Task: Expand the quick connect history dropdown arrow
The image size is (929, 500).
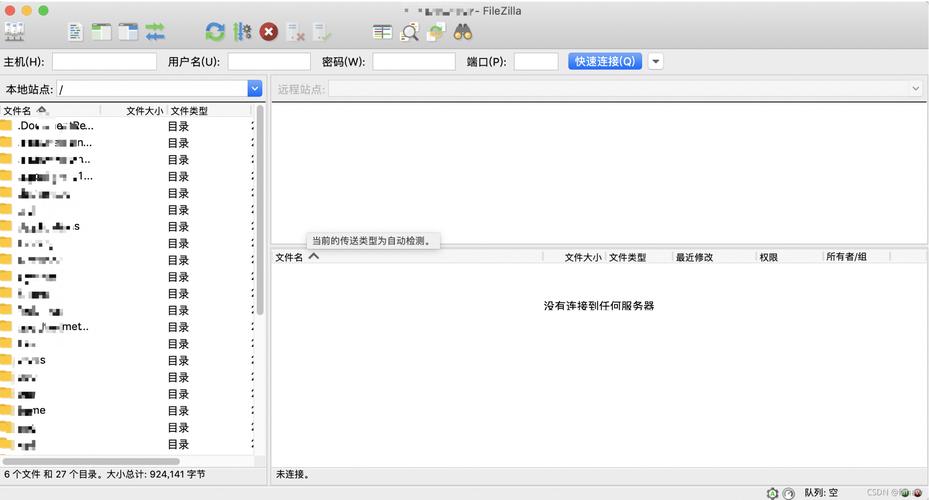Action: pyautogui.click(x=656, y=62)
